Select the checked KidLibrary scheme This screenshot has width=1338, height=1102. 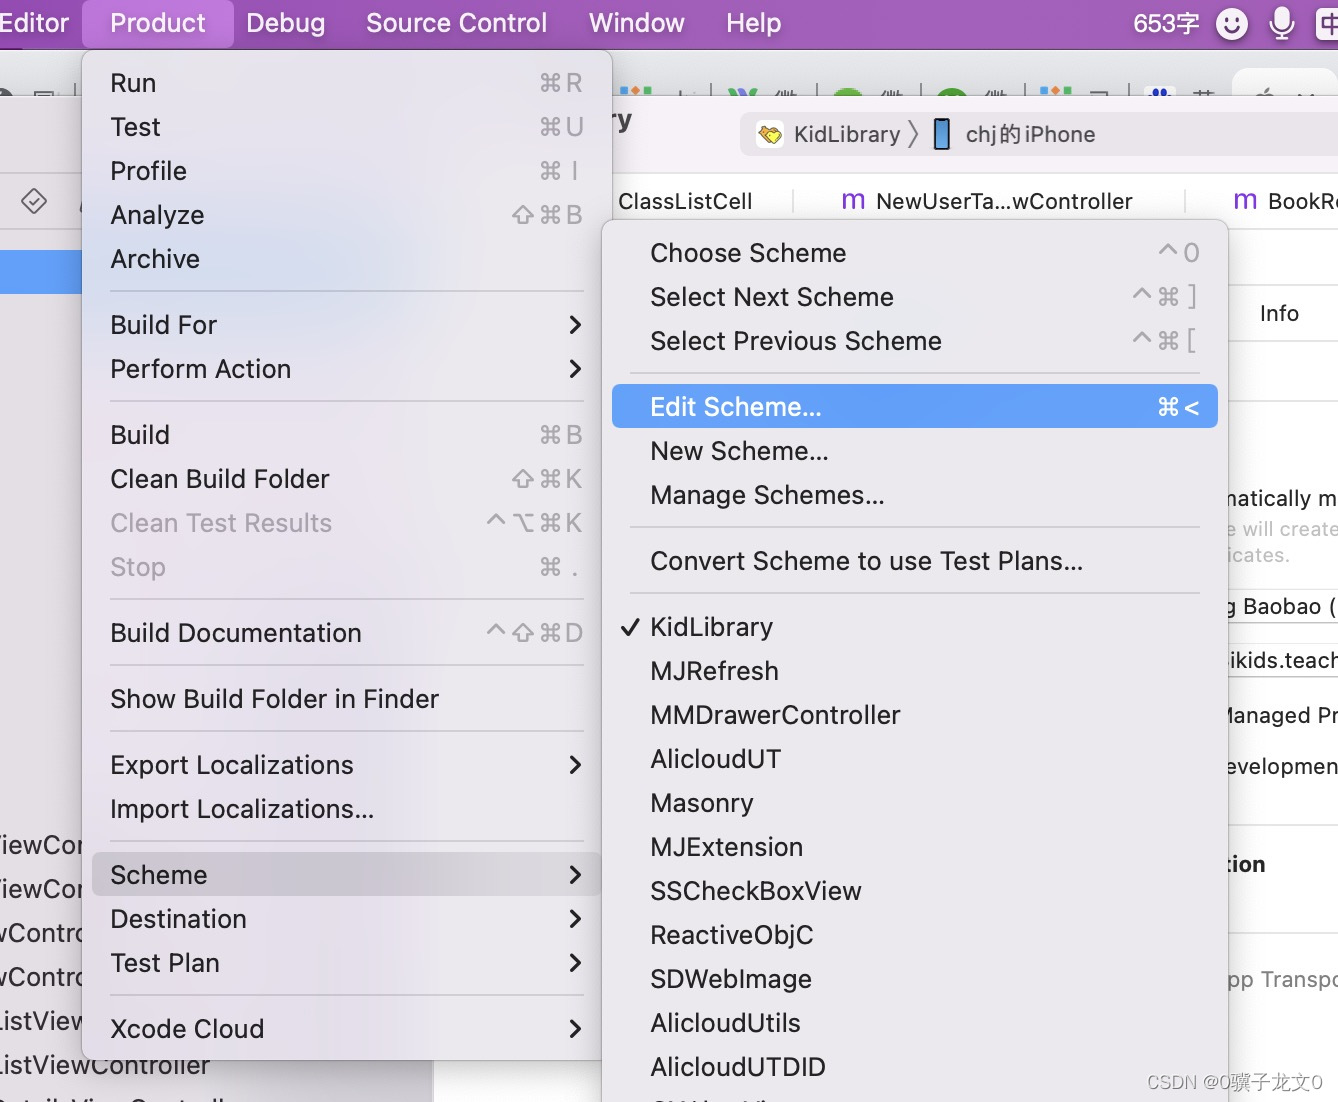point(914,627)
